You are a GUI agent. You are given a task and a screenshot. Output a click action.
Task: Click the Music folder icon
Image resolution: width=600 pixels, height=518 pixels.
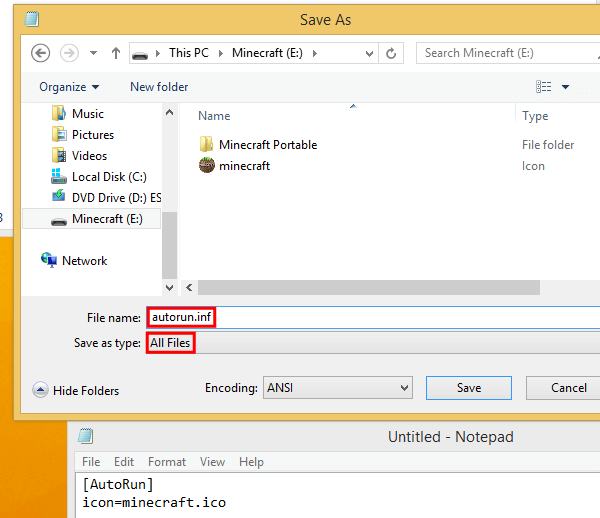[59, 113]
